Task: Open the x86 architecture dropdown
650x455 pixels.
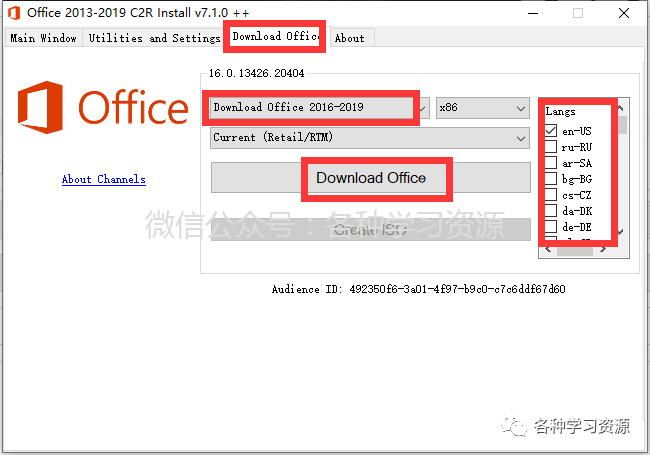Action: click(483, 108)
